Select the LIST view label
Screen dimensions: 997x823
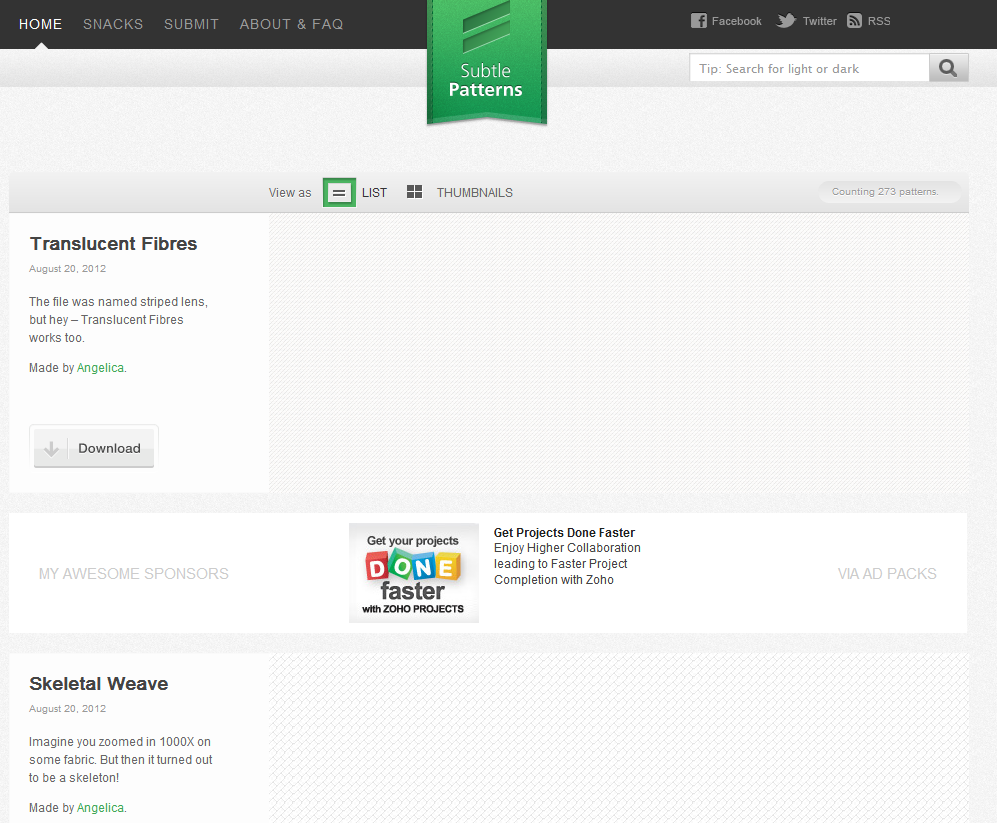375,193
